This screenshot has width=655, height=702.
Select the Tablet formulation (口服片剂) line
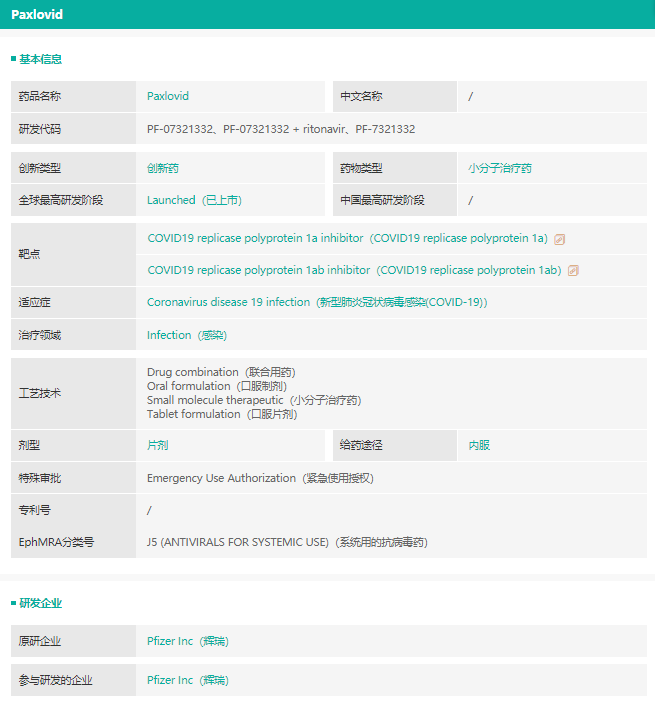(x=222, y=414)
